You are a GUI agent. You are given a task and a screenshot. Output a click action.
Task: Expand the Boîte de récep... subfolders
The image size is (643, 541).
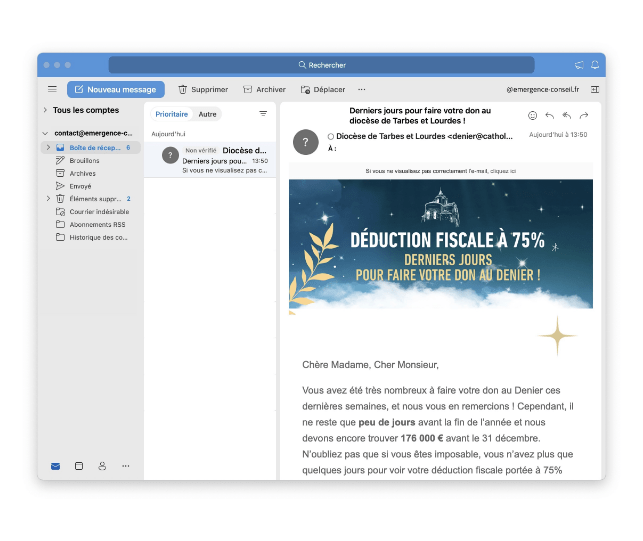[48, 147]
